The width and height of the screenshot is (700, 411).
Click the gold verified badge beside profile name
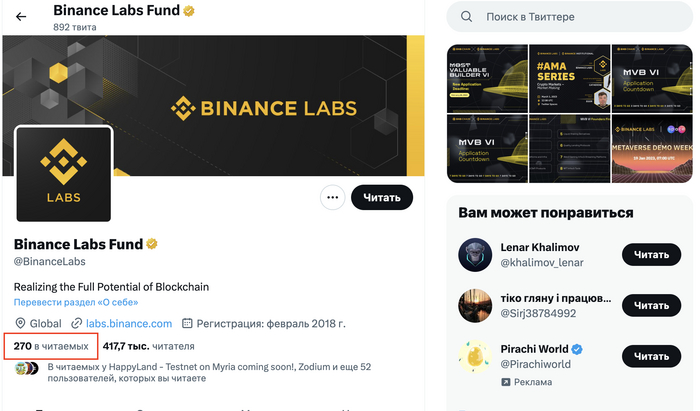(153, 244)
